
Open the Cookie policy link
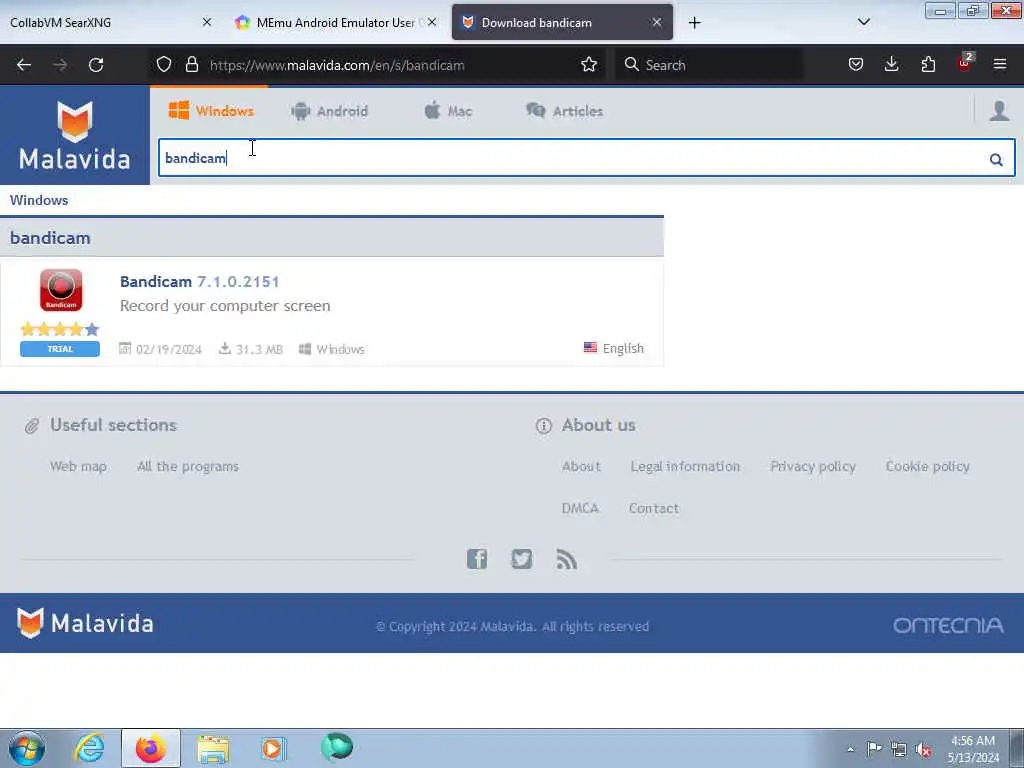(927, 466)
